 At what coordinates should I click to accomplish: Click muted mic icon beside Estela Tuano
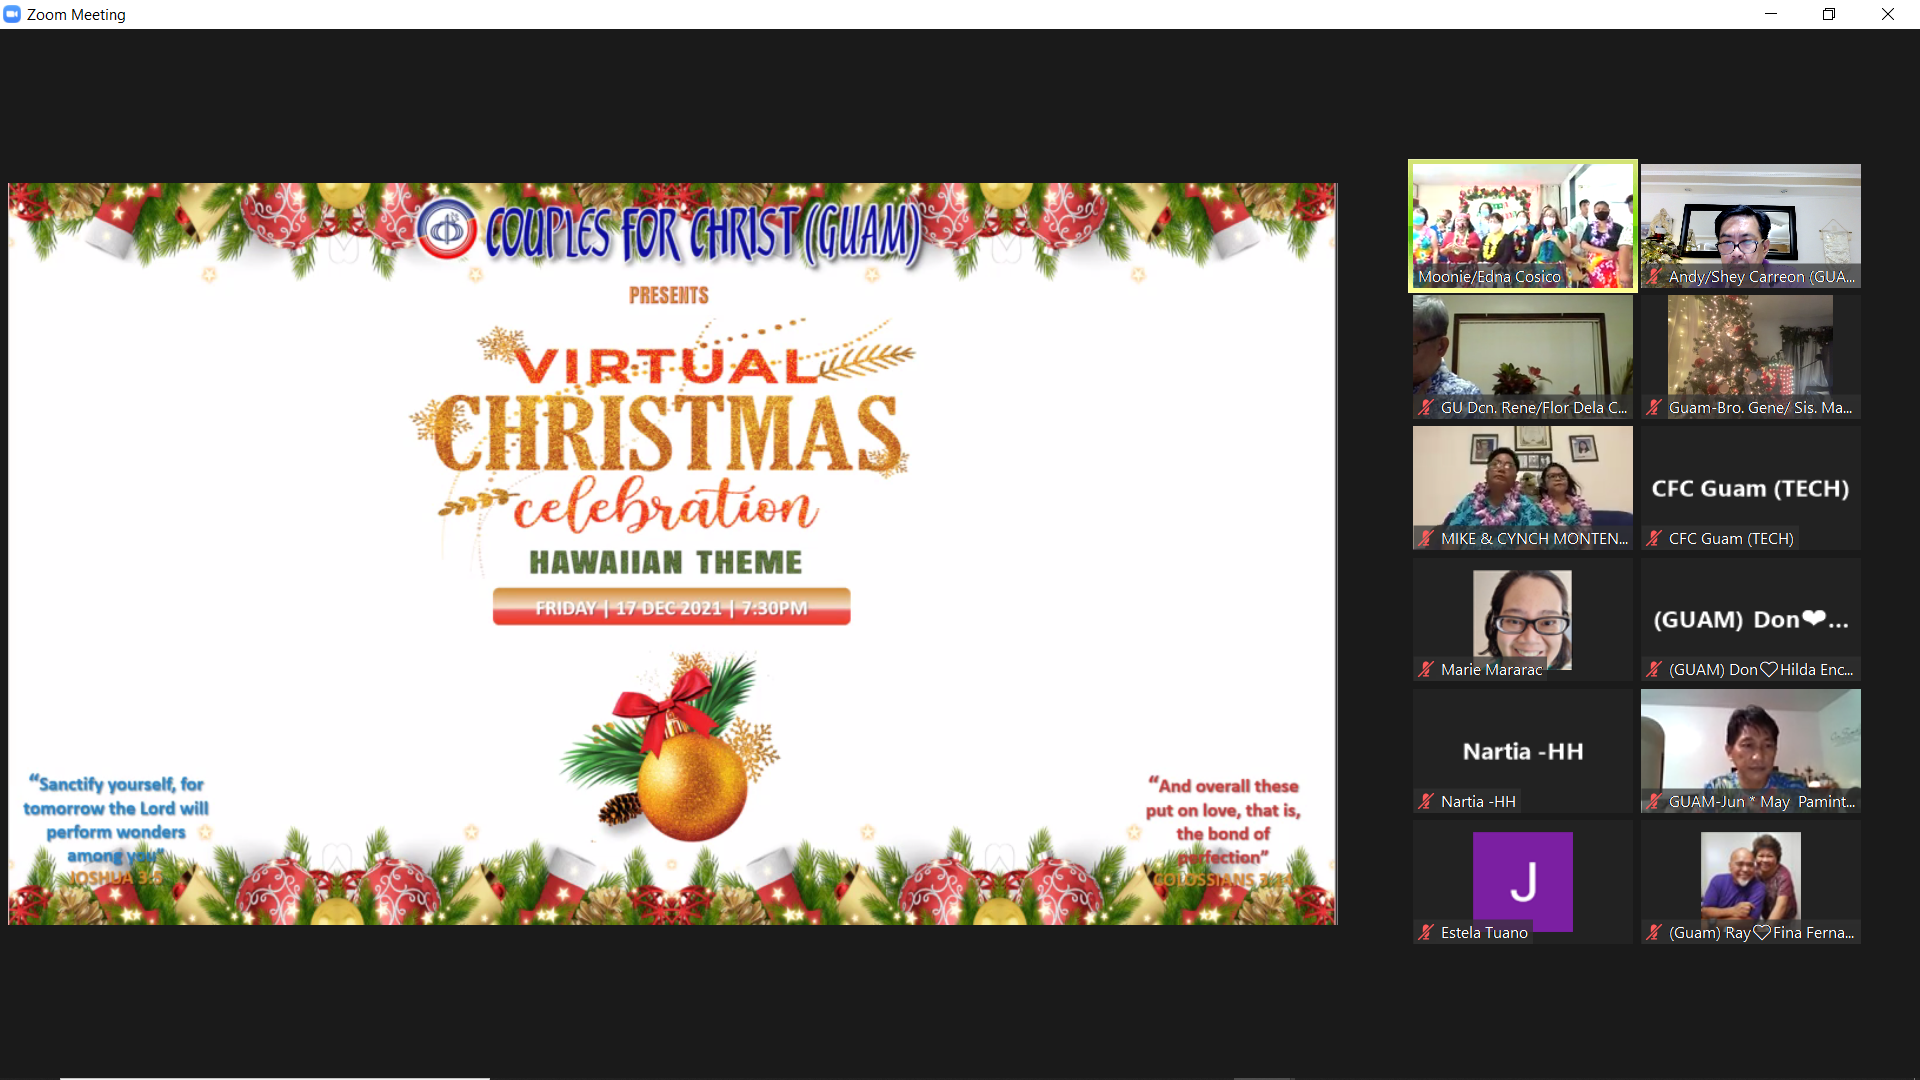click(x=1426, y=933)
